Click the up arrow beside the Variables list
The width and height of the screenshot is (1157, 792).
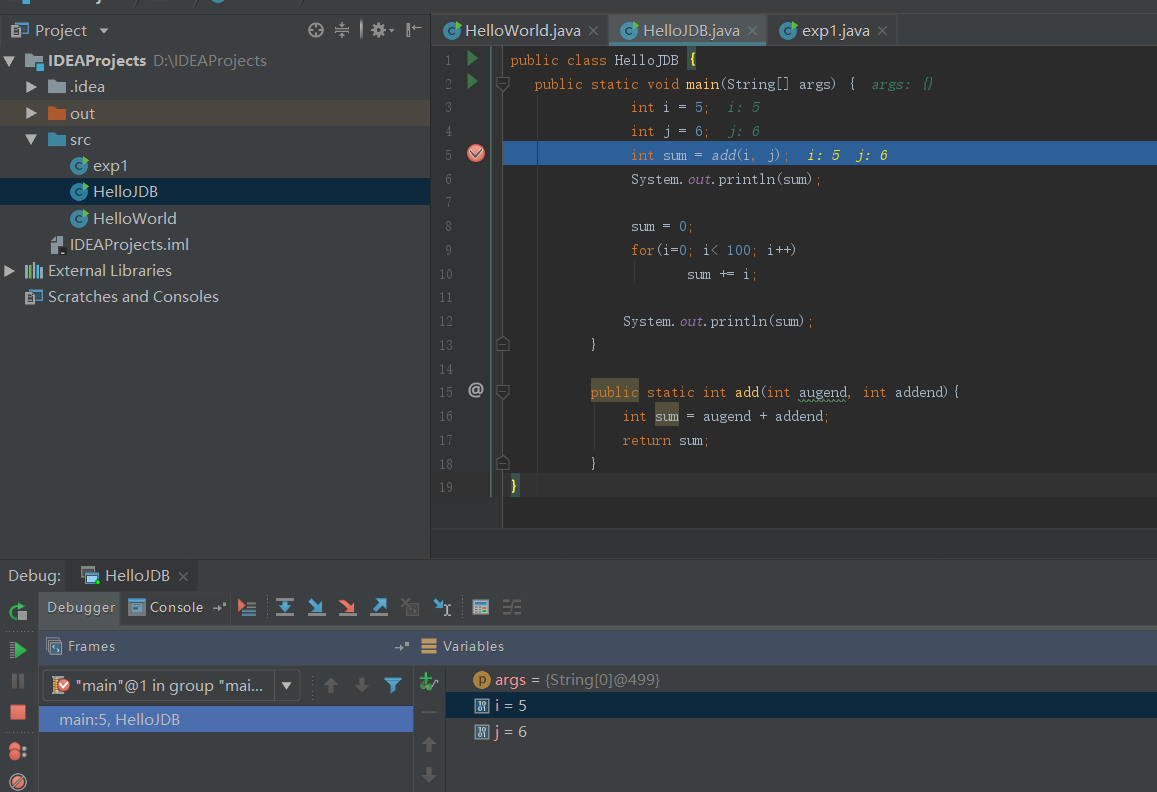coord(429,744)
